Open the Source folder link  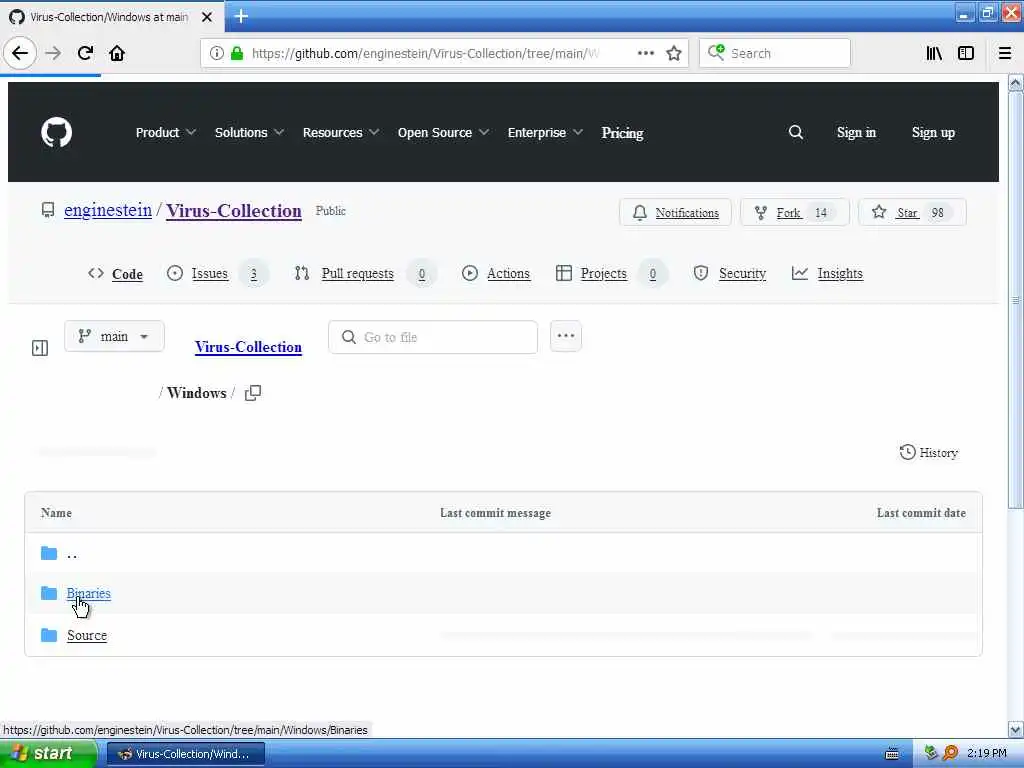(x=87, y=635)
